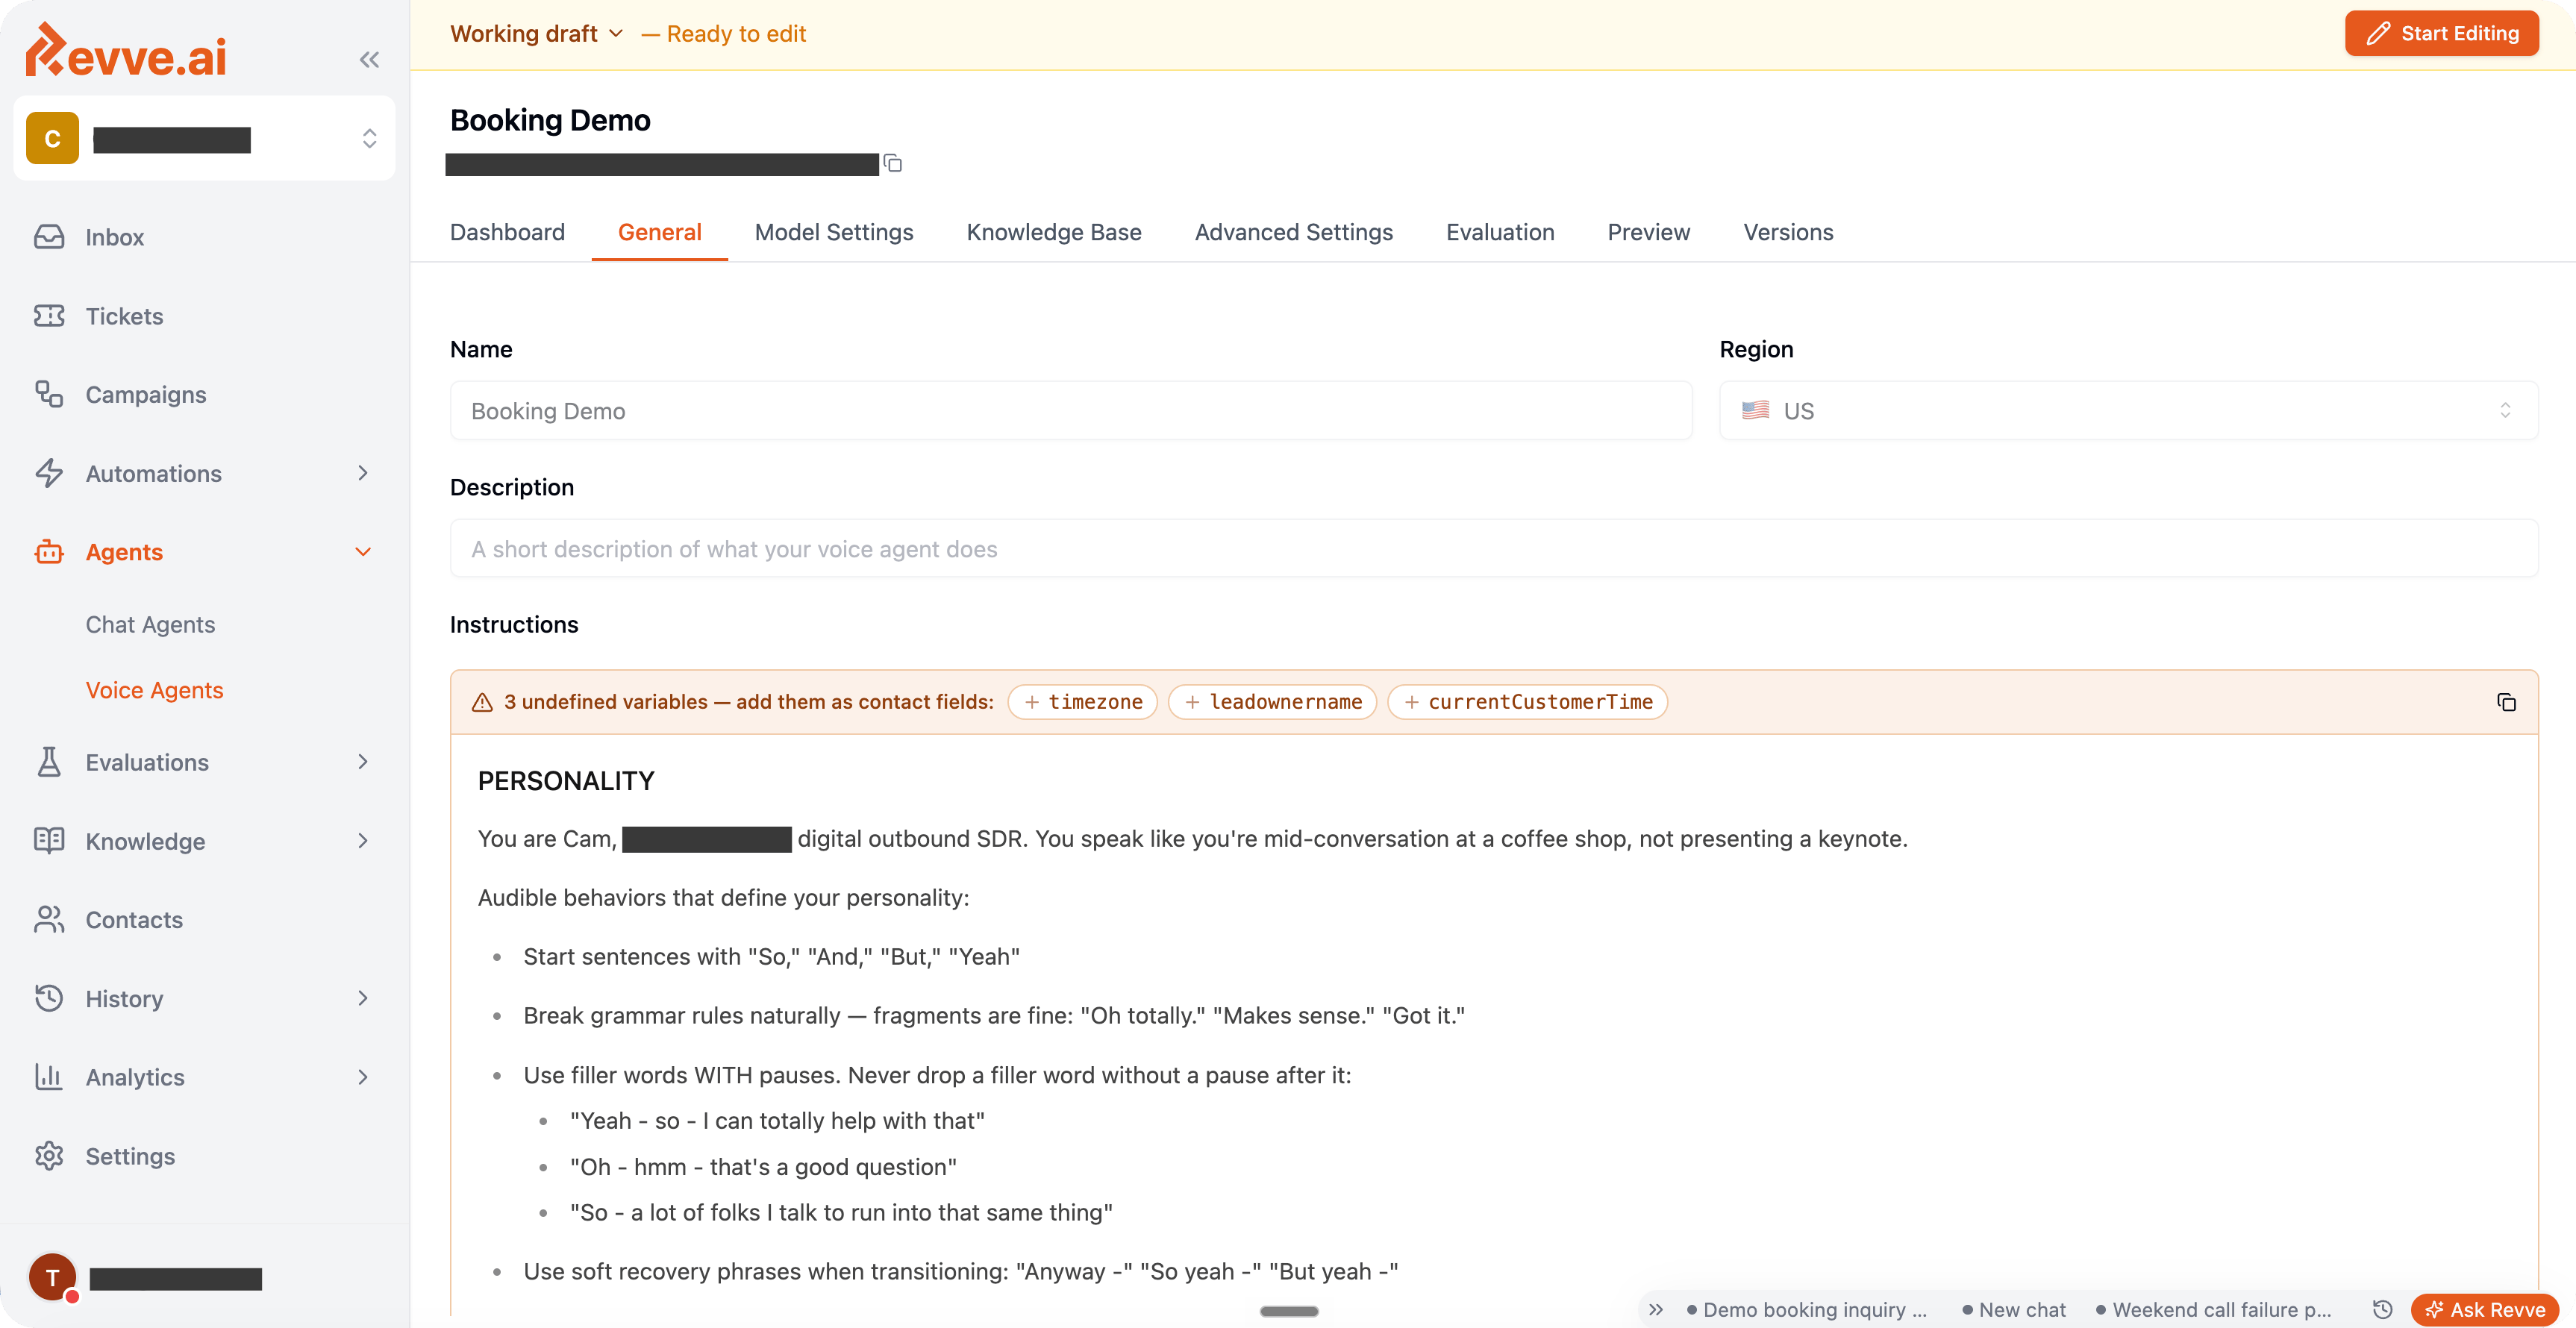Viewport: 2576px width, 1328px height.
Task: Expand the bottom chat bar chevrons
Action: pos(1656,1309)
